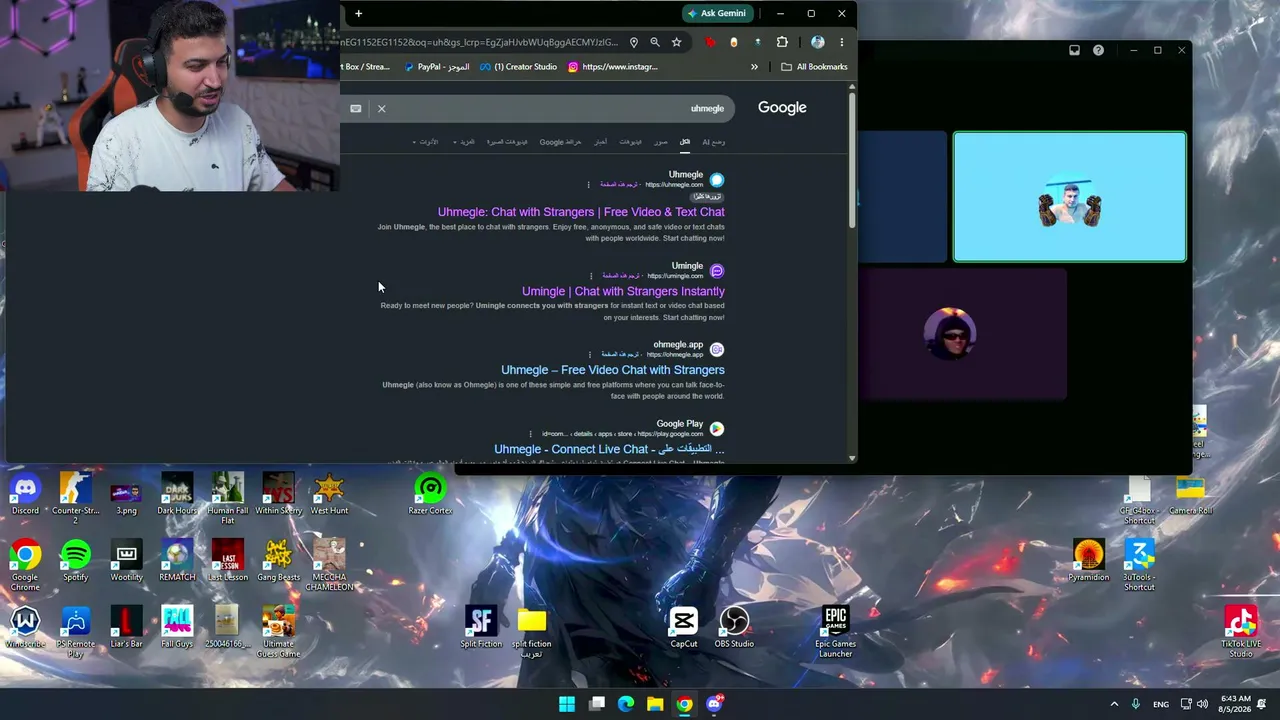
Task: Click the inbox icon in the call window title bar
Action: click(1074, 50)
